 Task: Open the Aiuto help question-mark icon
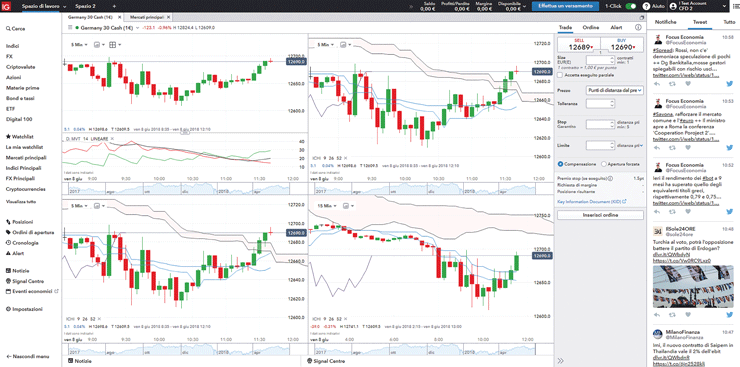tap(646, 6)
